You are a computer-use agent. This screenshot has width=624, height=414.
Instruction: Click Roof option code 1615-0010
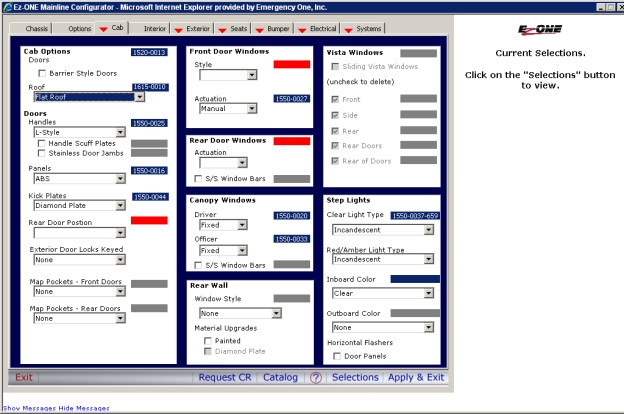pyautogui.click(x=150, y=87)
